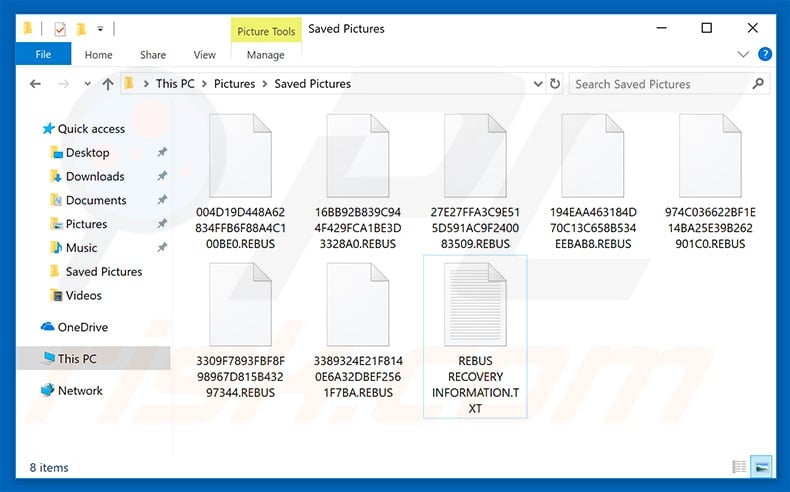Open Documents in the navigation pane
This screenshot has height=492, width=790.
tap(88, 200)
